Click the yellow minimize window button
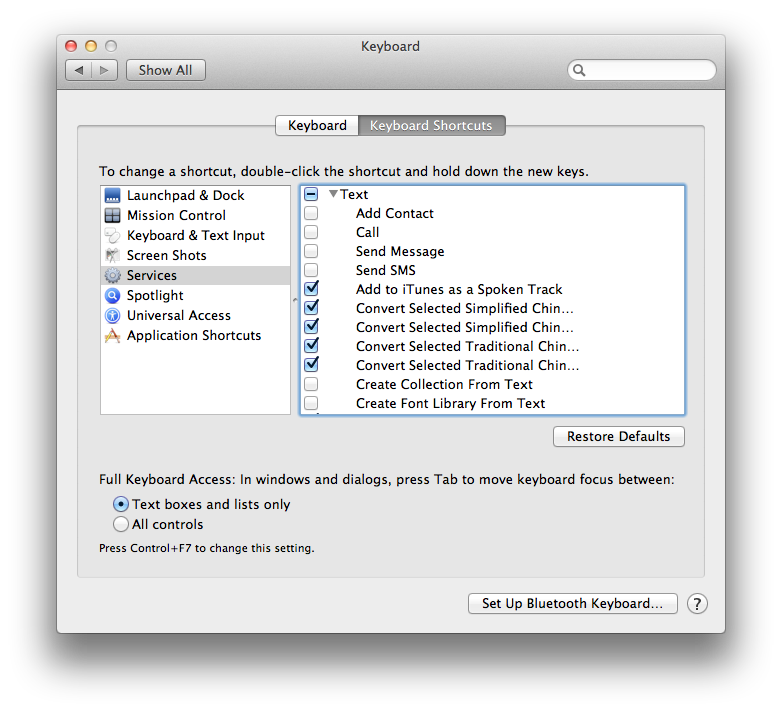The width and height of the screenshot is (782, 712). pyautogui.click(x=91, y=46)
